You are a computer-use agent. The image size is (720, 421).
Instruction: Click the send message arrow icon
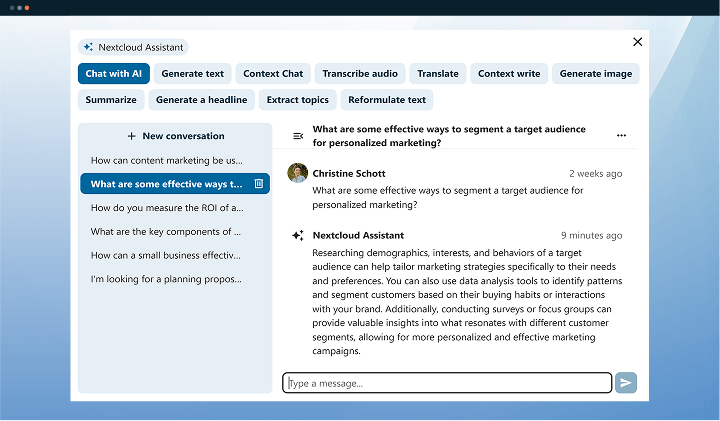(x=625, y=383)
